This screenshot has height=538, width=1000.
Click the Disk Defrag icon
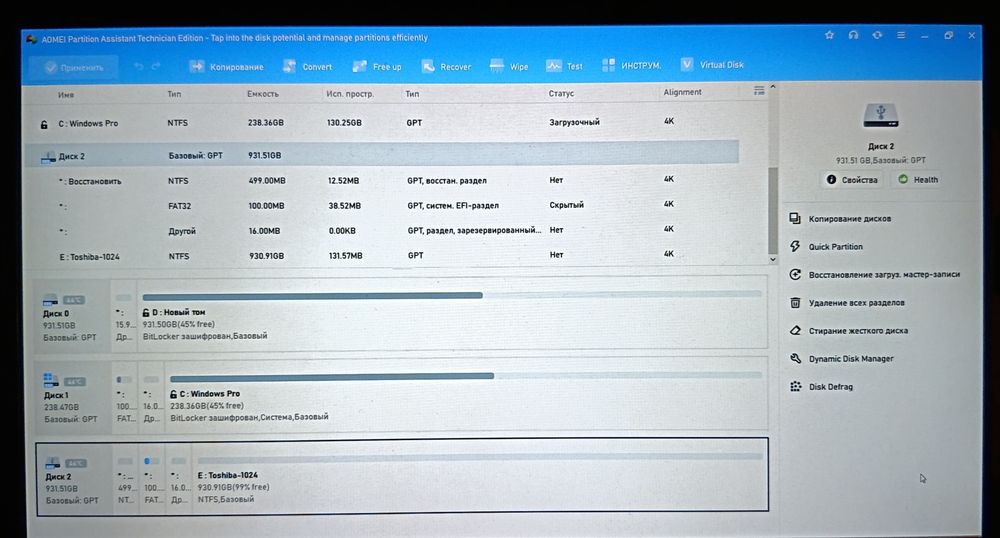click(795, 386)
